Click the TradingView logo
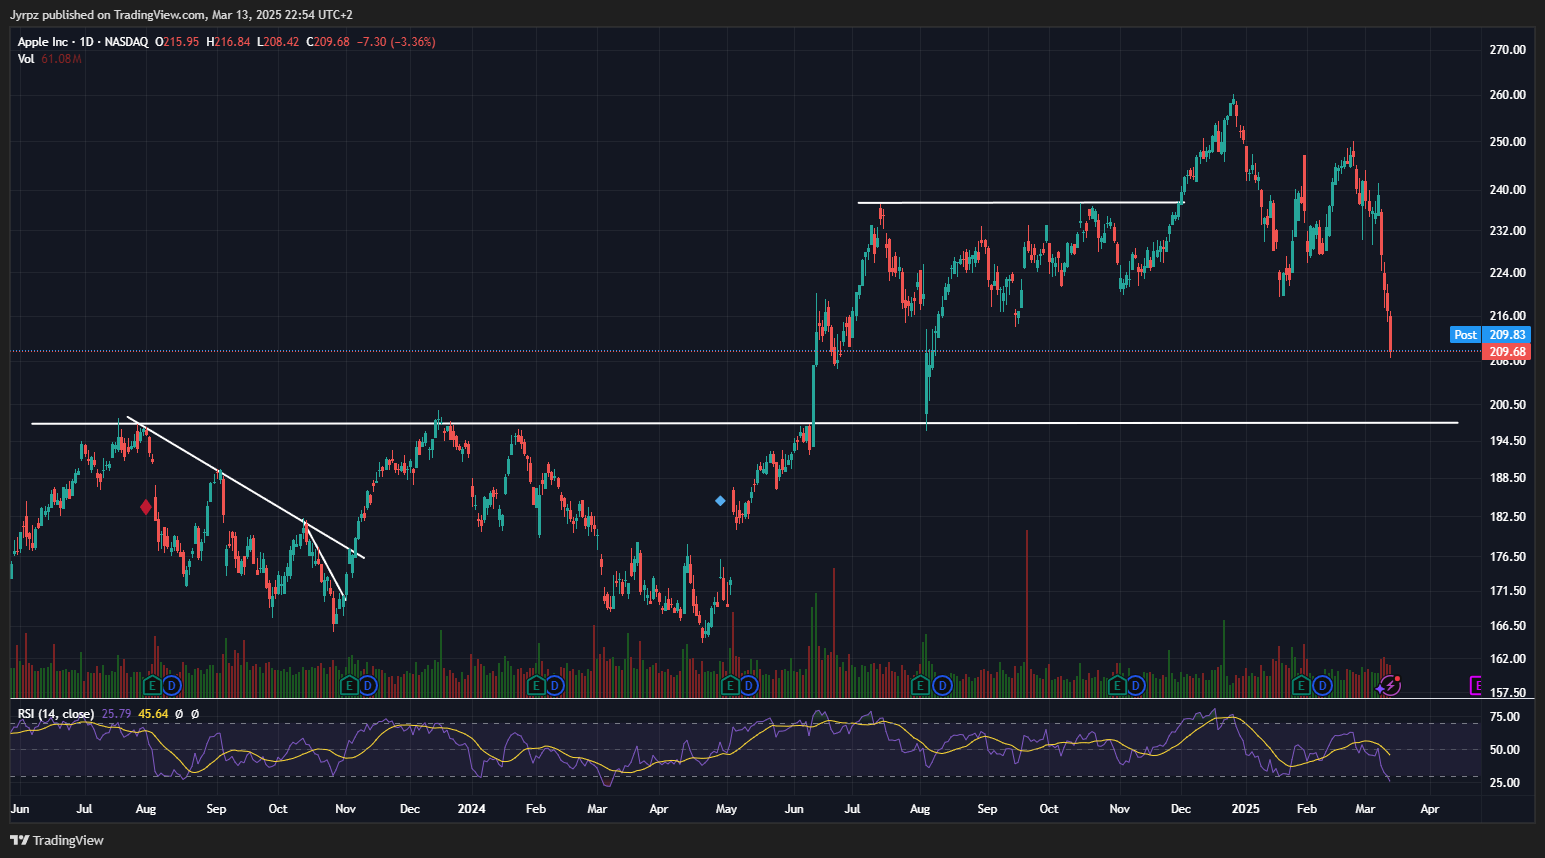Image resolution: width=1545 pixels, height=858 pixels. tap(57, 840)
